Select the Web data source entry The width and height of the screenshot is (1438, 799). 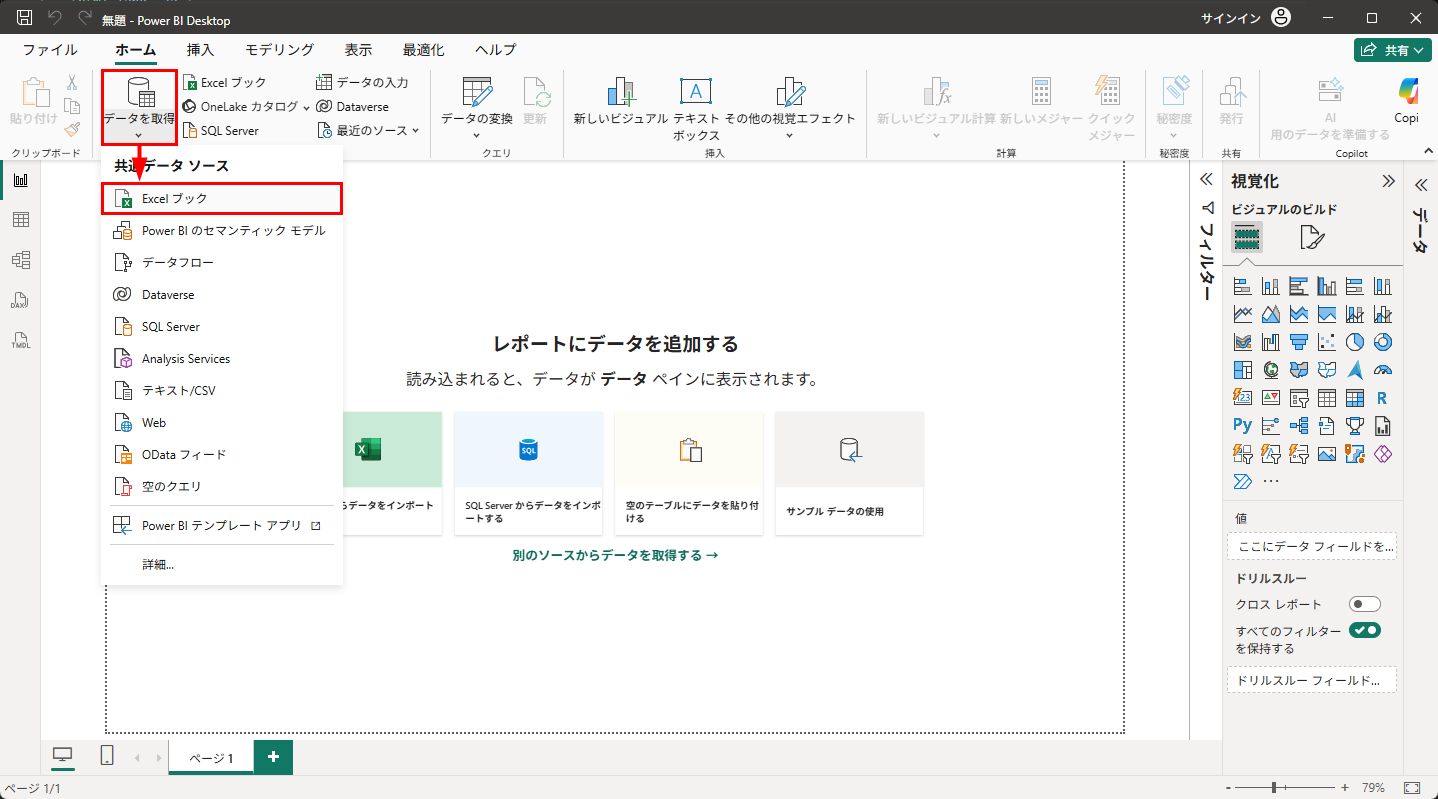click(x=222, y=423)
